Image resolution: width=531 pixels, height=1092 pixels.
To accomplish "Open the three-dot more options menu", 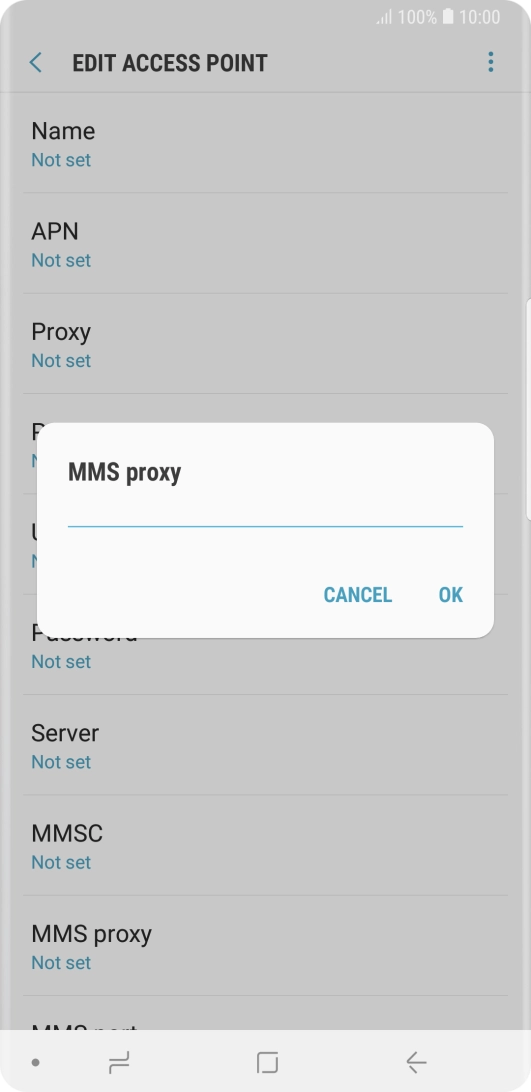I will point(491,62).
